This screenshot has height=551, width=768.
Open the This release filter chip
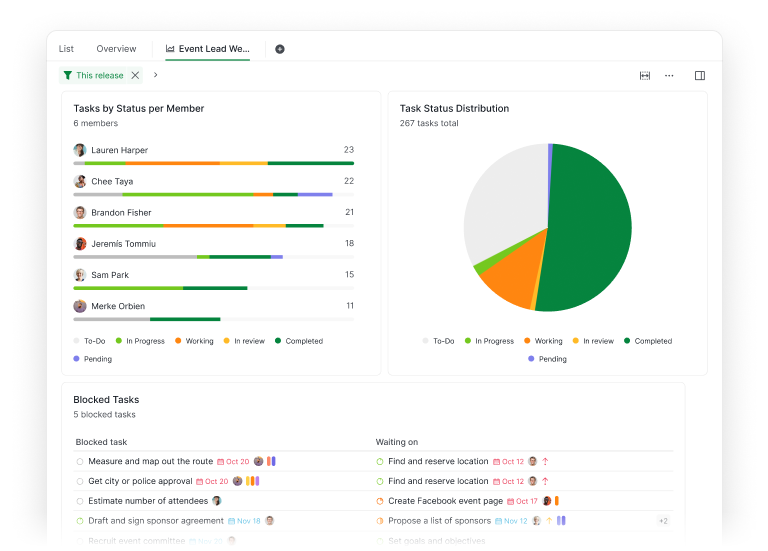(x=99, y=75)
